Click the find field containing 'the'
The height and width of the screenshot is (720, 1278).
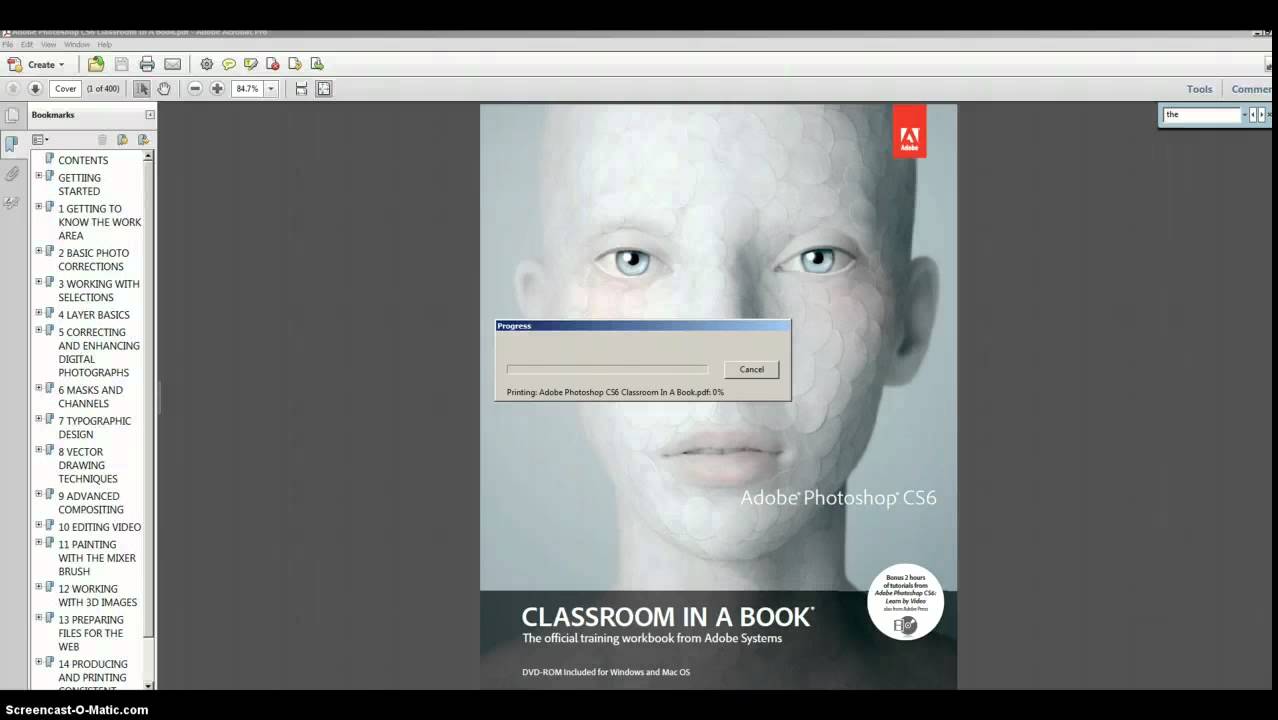pos(1202,115)
